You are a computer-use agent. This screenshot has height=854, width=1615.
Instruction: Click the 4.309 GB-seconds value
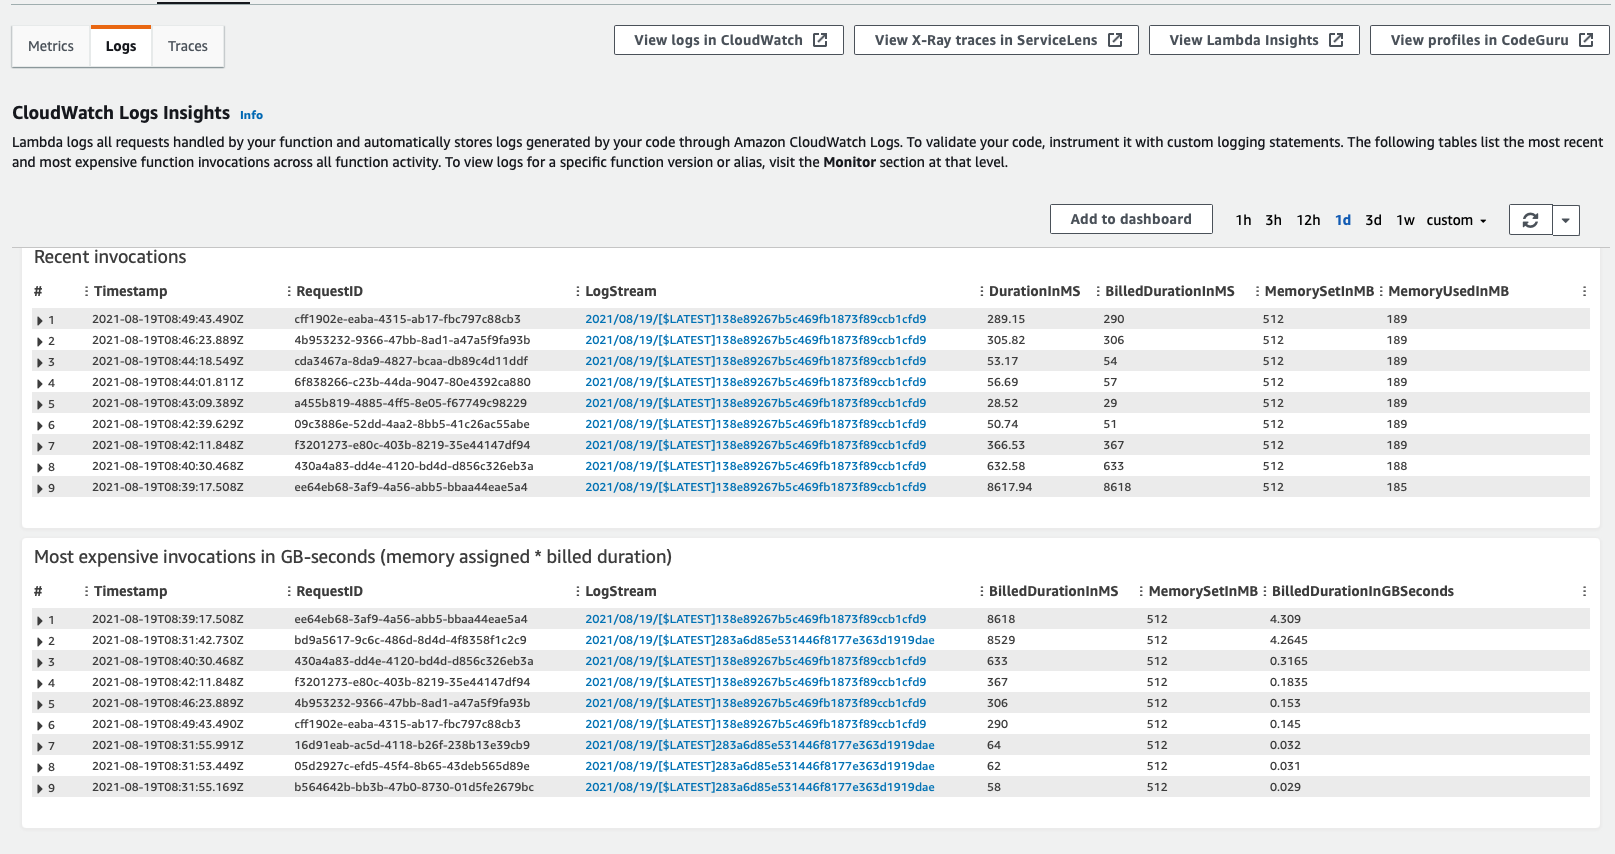pos(1285,619)
